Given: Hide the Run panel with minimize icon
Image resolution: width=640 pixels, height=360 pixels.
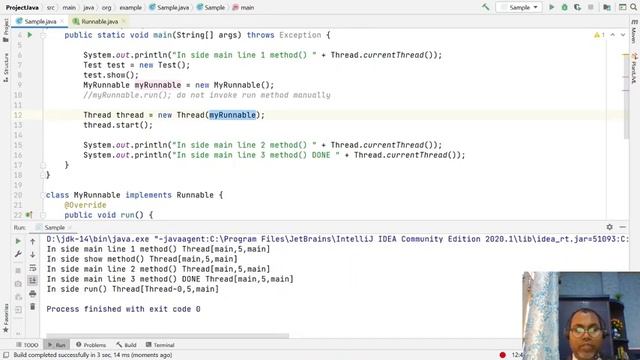Looking at the screenshot, I should (622, 227).
